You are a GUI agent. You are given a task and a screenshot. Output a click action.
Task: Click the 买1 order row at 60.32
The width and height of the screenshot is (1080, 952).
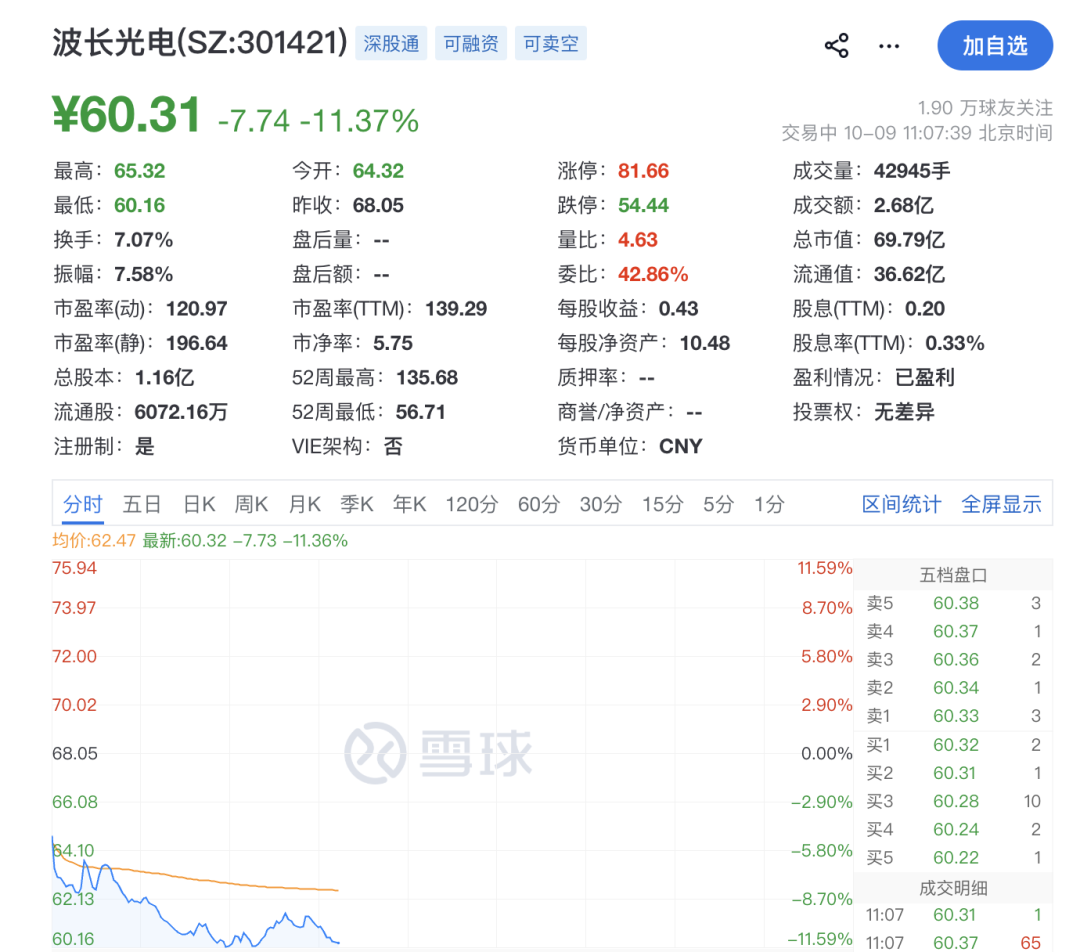tap(953, 745)
